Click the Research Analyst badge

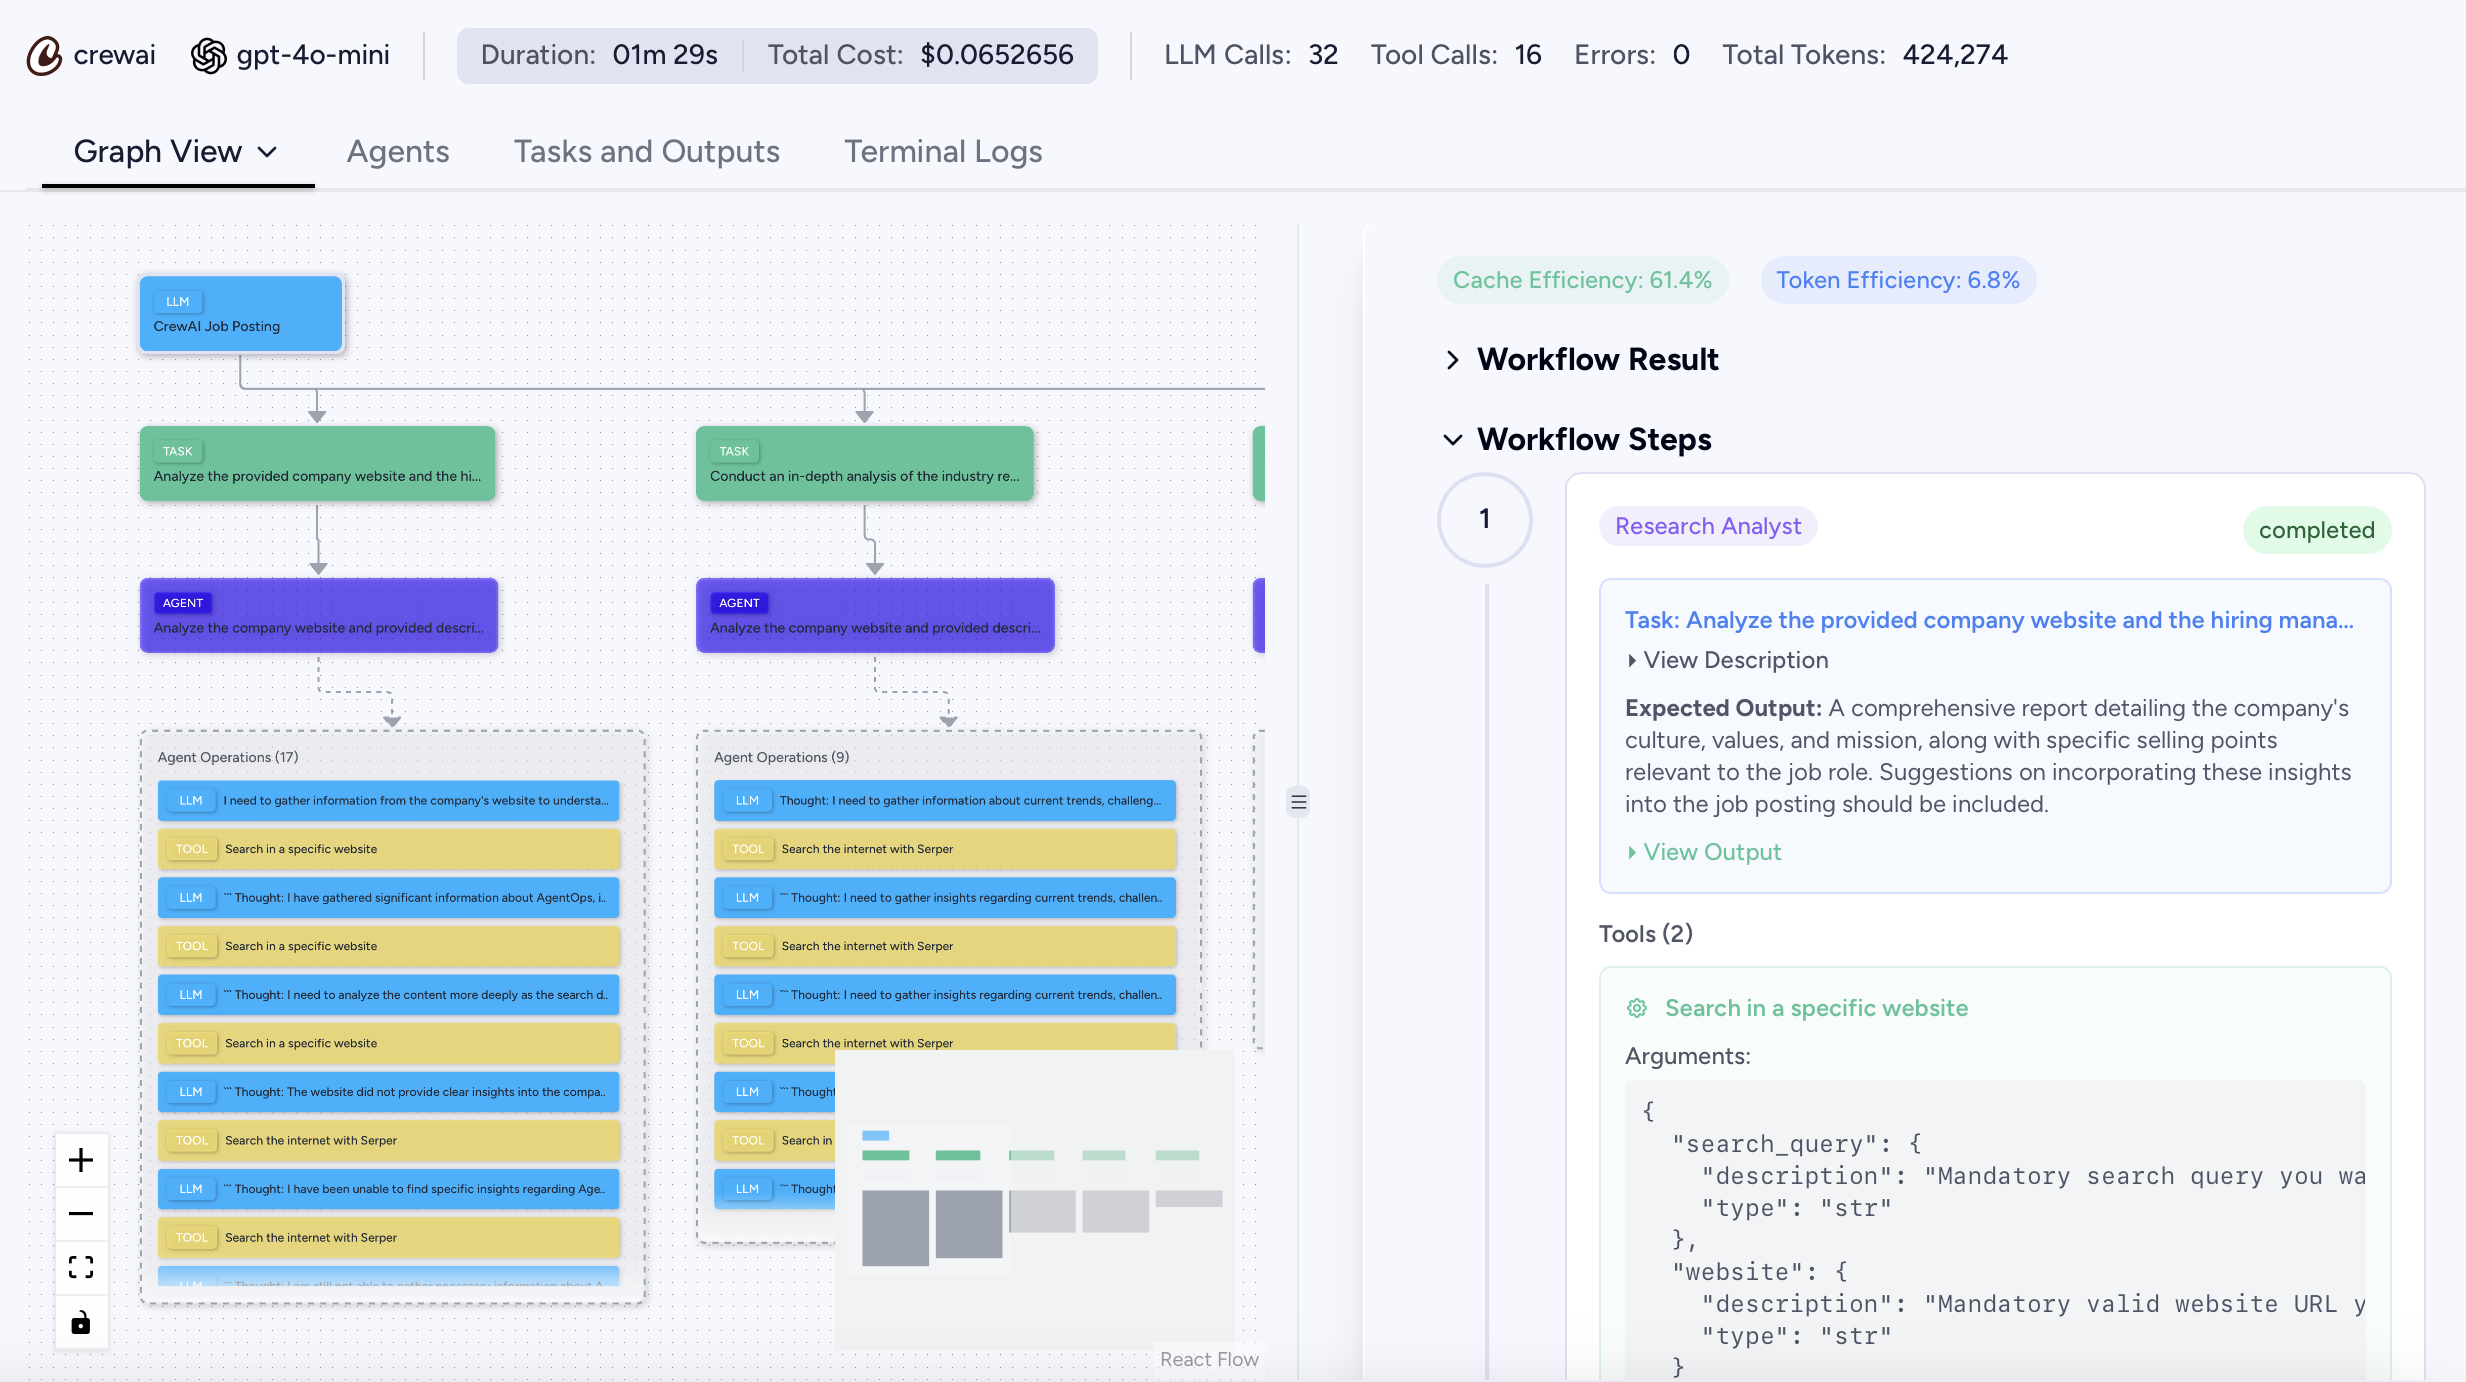click(x=1707, y=526)
